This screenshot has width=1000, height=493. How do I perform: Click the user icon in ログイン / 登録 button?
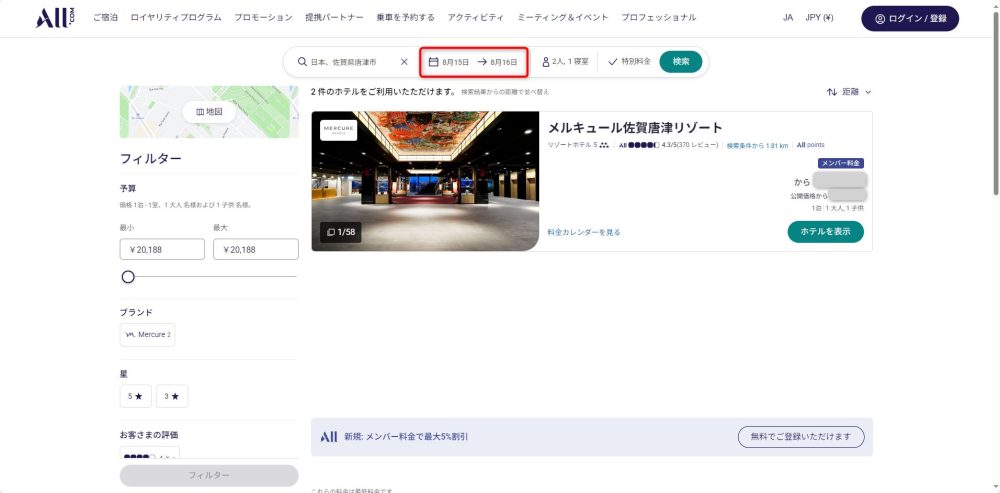coord(880,18)
